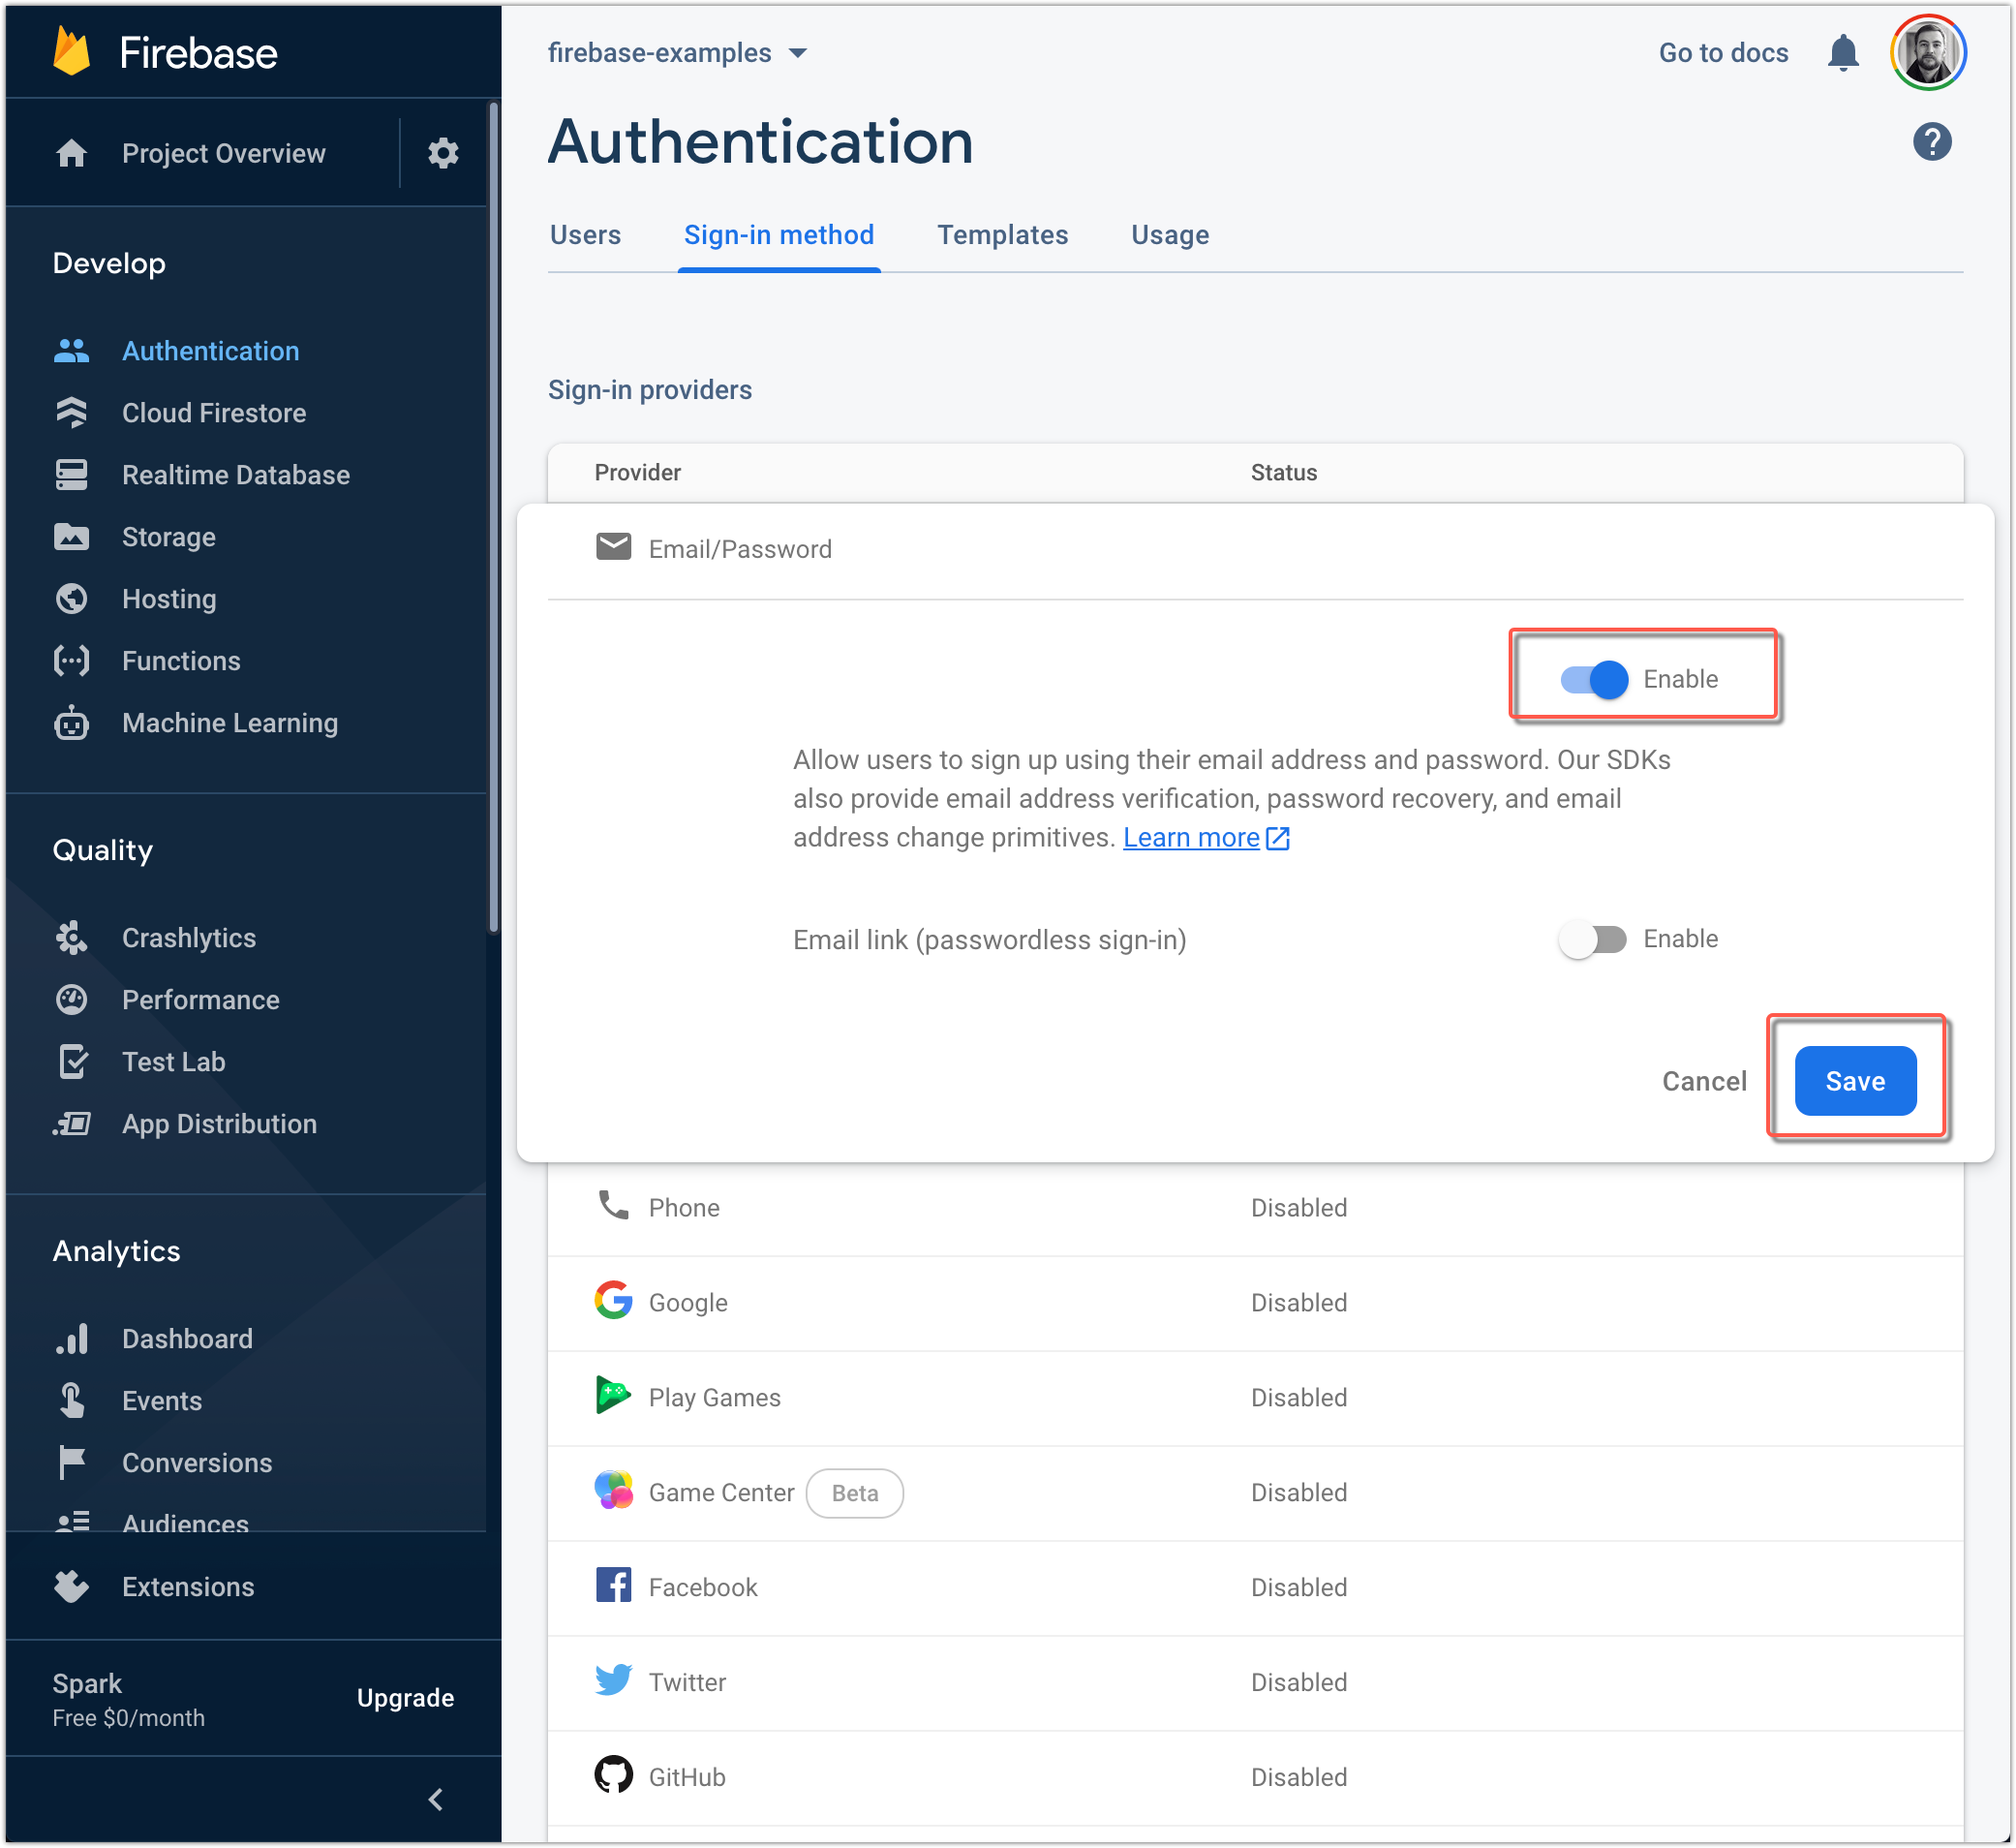The image size is (2016, 1848).
Task: Click the sidebar vertical scrollbar
Action: pyautogui.click(x=493, y=518)
